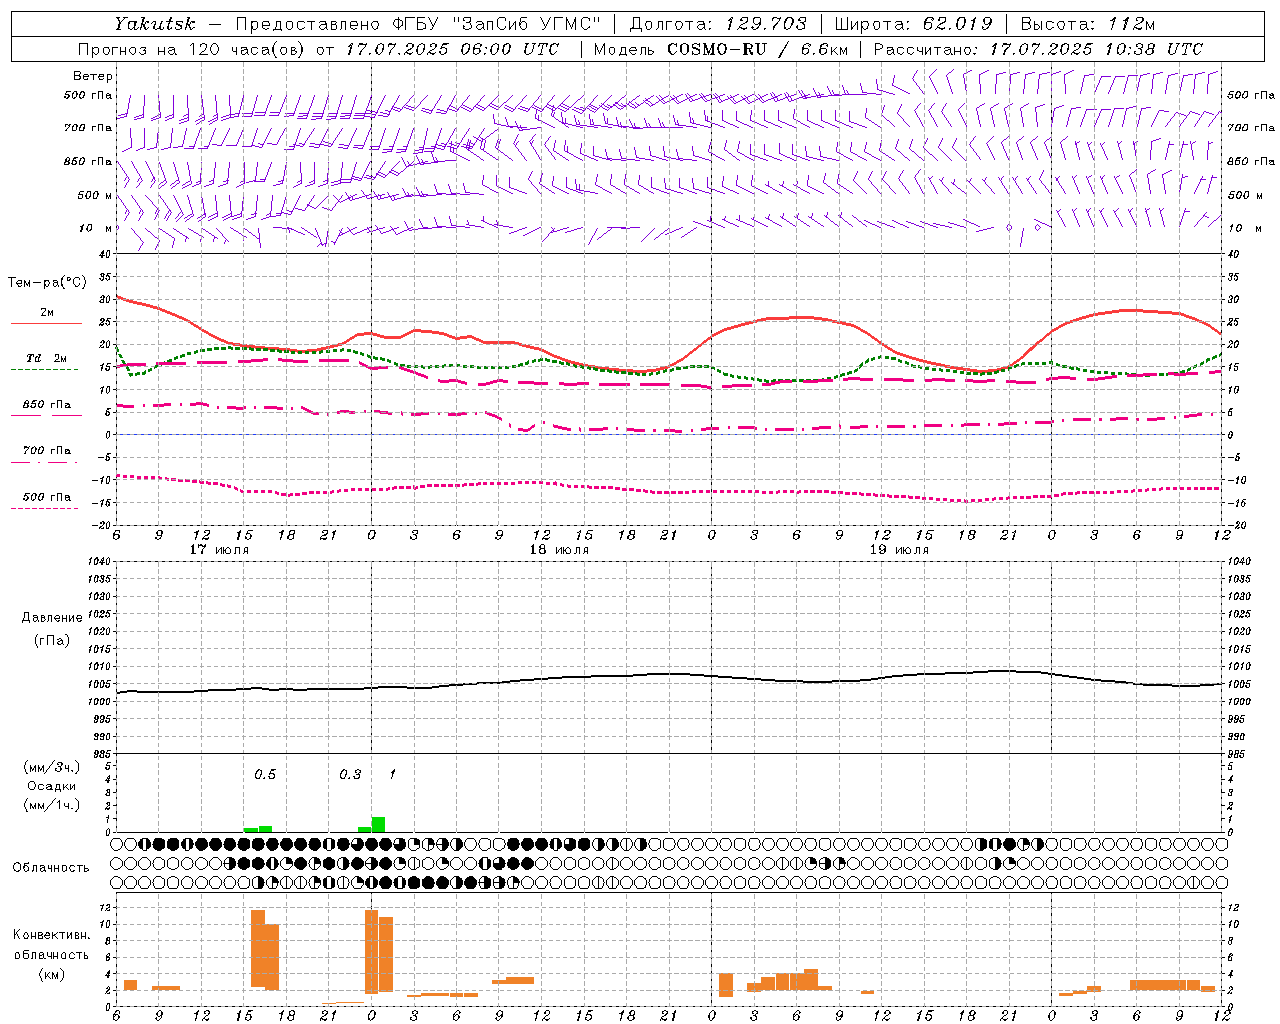Click the (мм/3ч.) unit label
Image resolution: width=1280 pixels, height=1024 pixels.
coord(52,767)
